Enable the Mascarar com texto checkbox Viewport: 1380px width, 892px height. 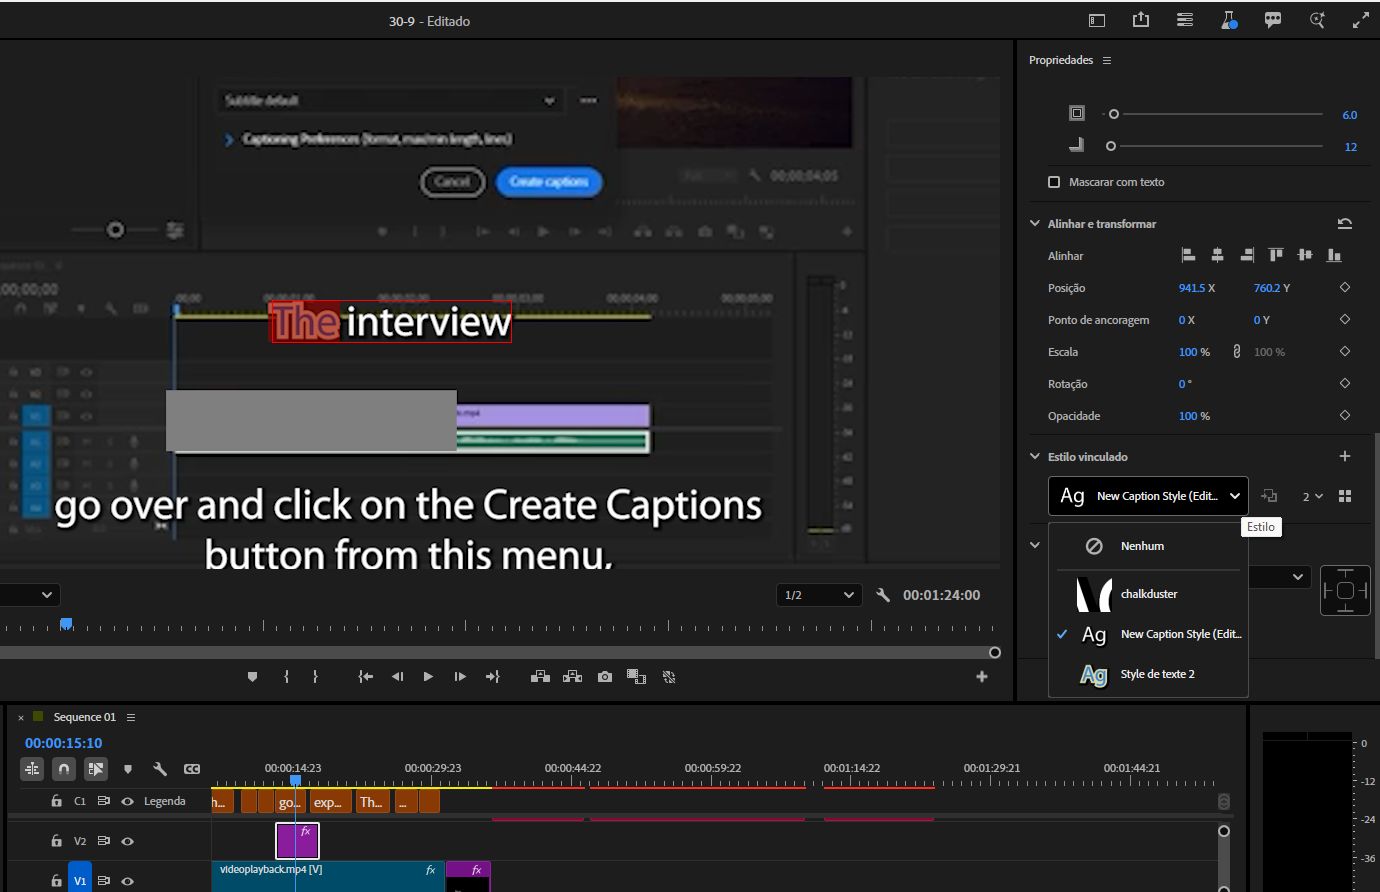pyautogui.click(x=1054, y=181)
